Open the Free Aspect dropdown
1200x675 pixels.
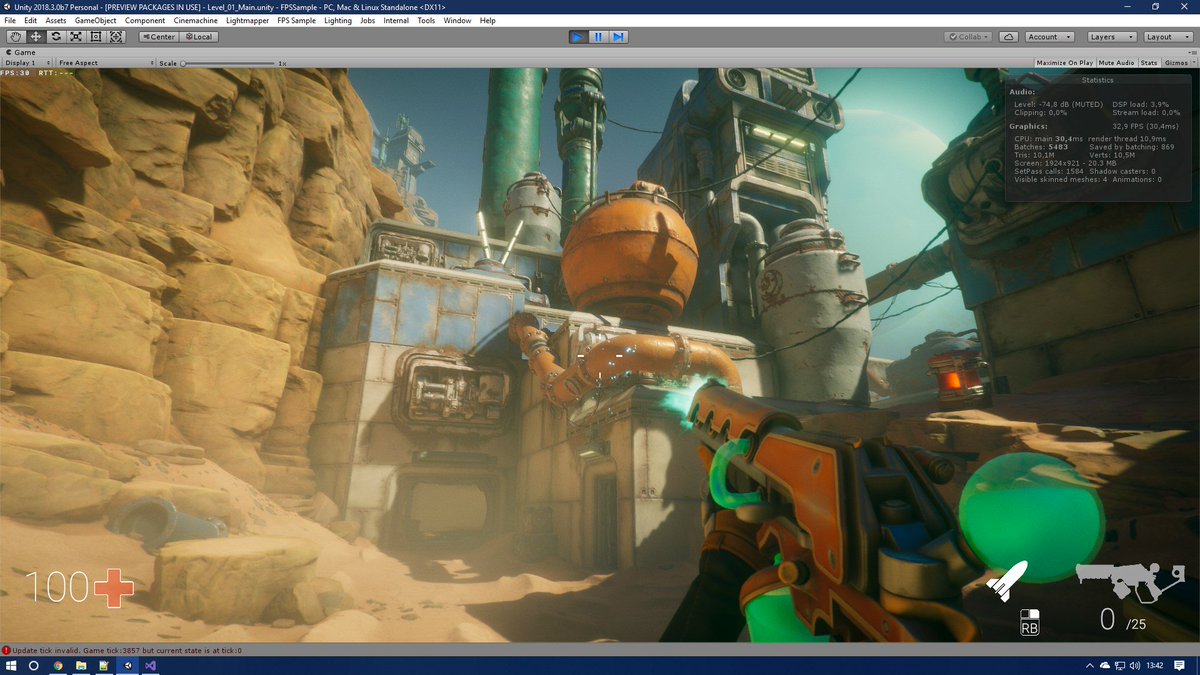click(x=105, y=63)
